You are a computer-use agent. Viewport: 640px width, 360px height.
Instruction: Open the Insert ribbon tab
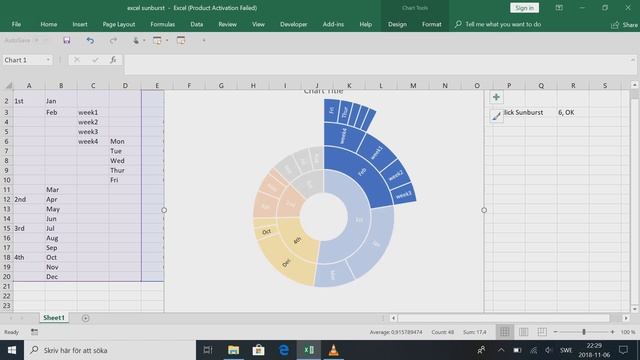[80, 24]
